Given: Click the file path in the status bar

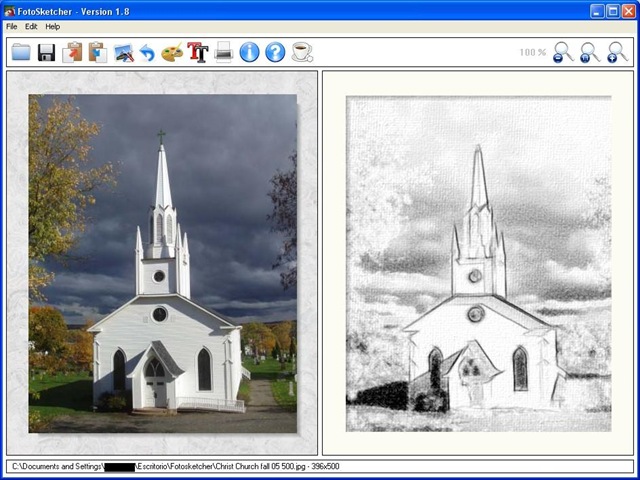Looking at the screenshot, I should coord(176,466).
